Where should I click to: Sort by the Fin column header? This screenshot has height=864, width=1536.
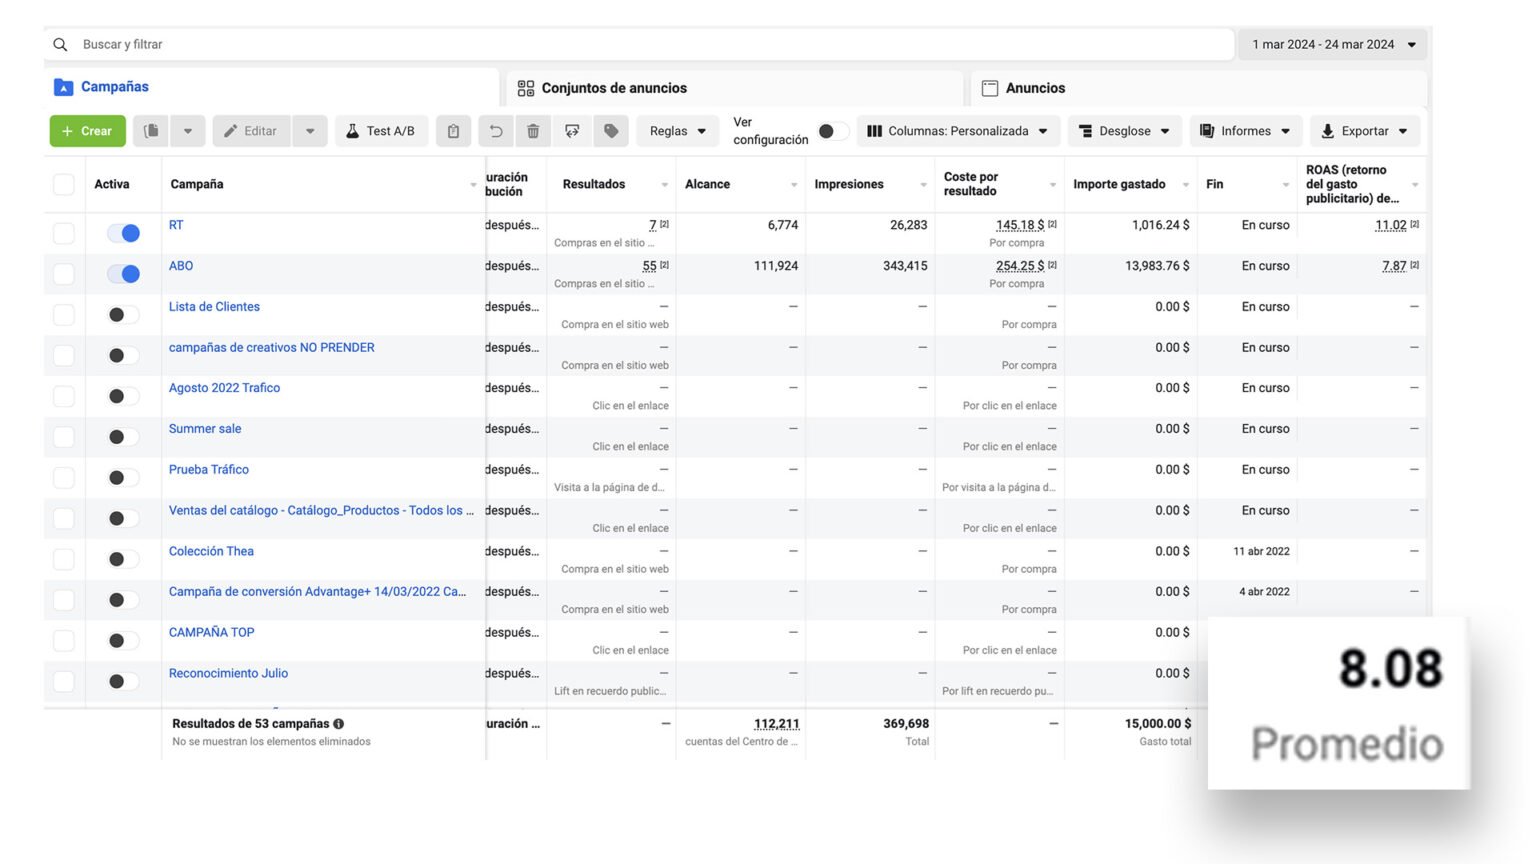1214,184
